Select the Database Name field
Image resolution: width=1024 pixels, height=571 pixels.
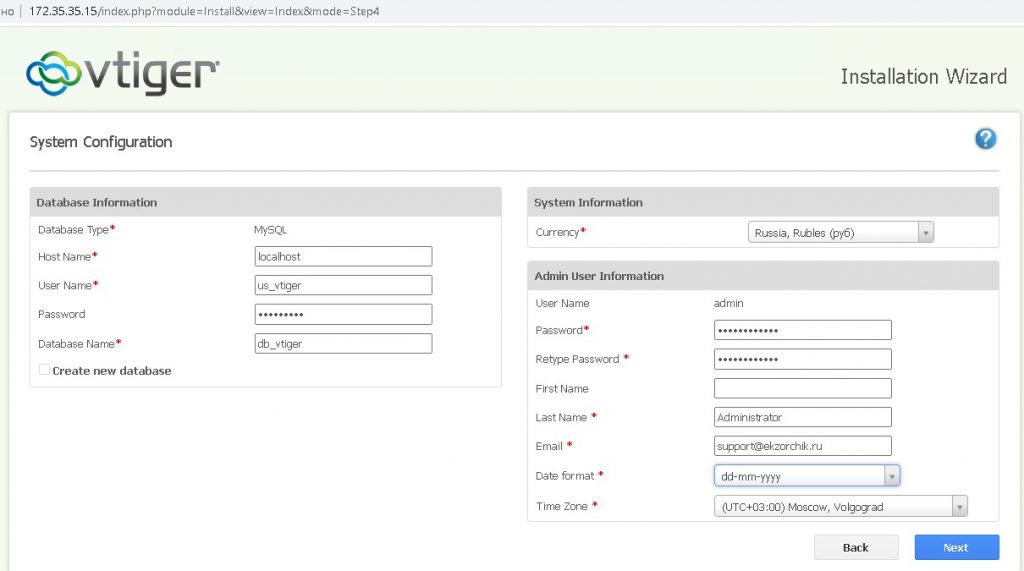(343, 344)
